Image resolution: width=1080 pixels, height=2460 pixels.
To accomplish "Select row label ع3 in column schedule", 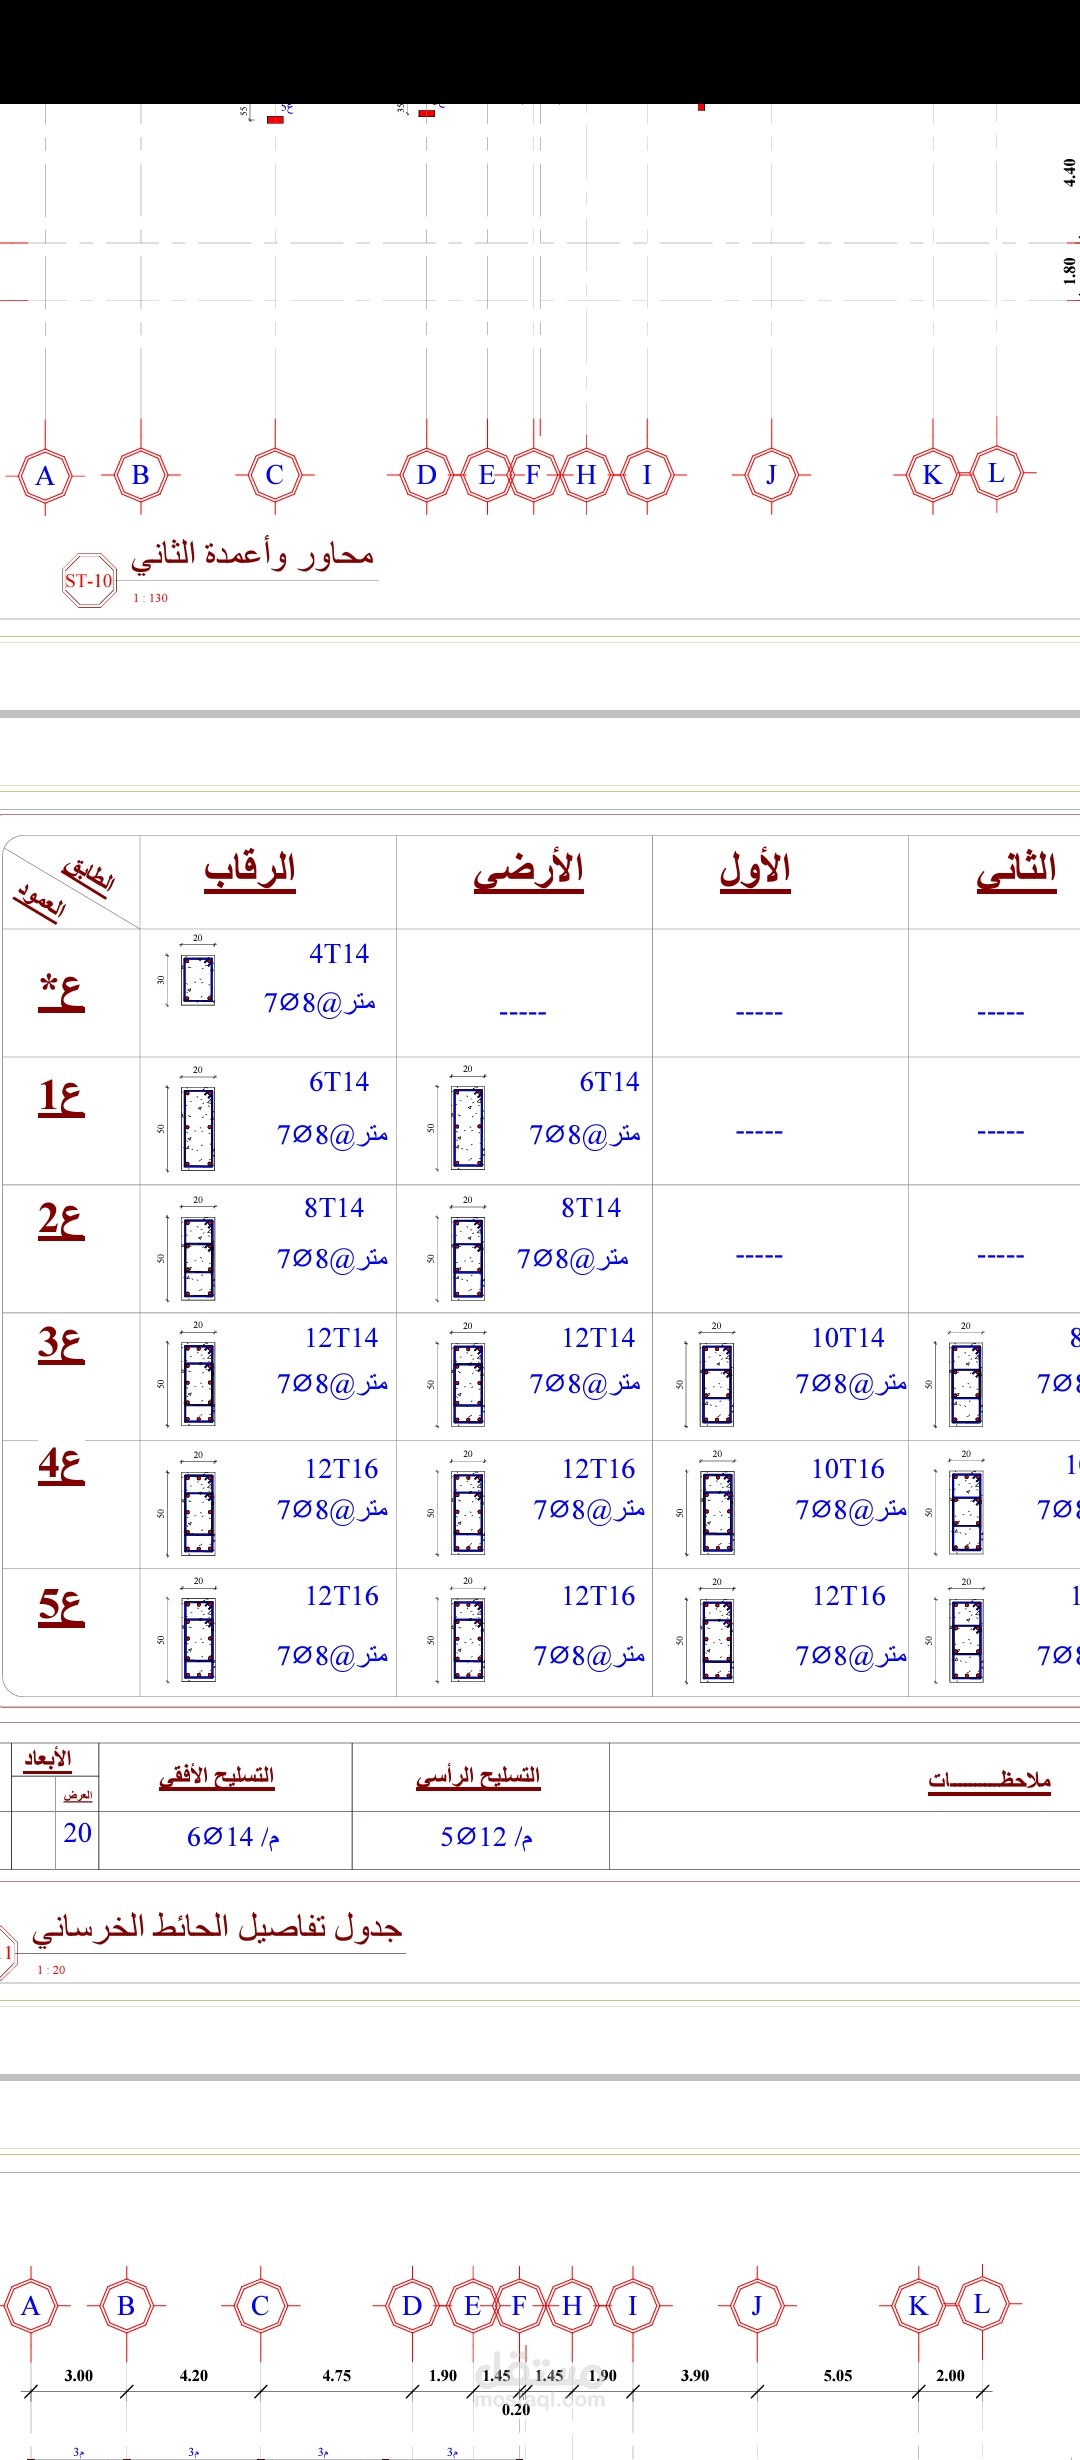I will click(61, 1344).
